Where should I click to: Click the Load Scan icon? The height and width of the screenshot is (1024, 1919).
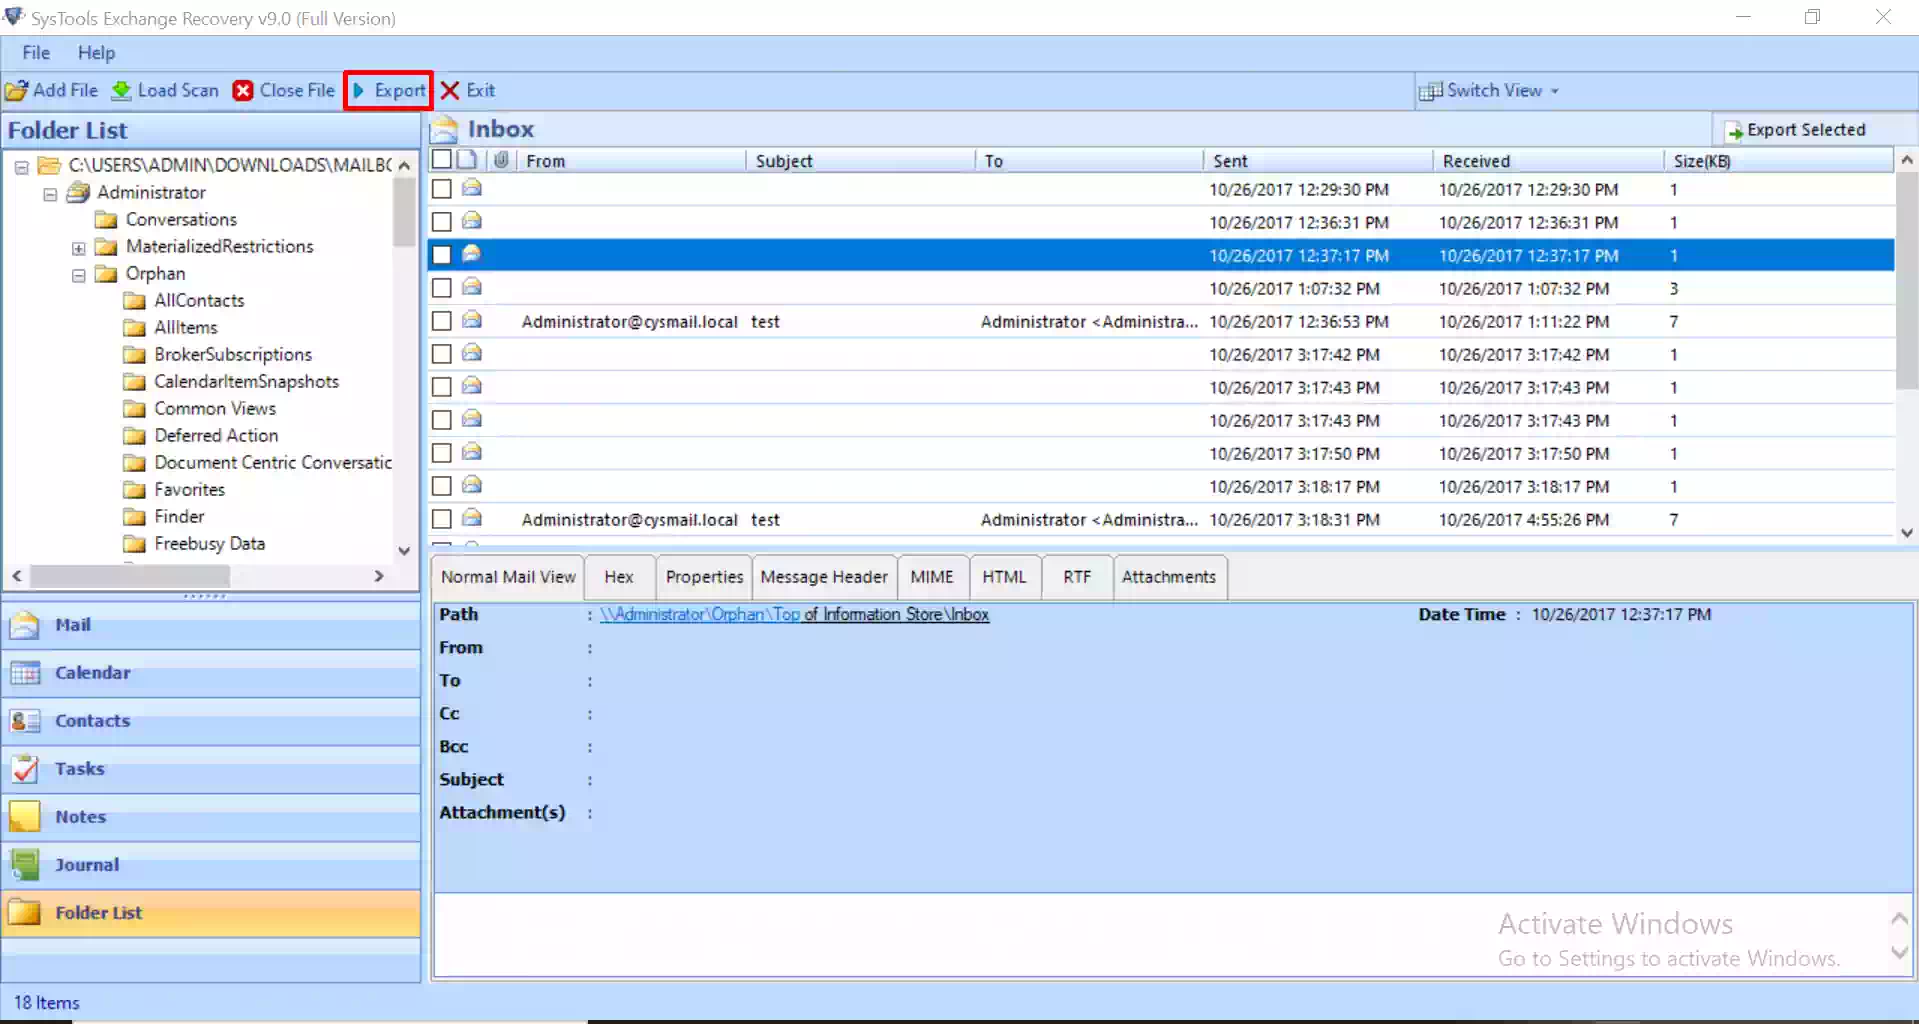click(x=121, y=91)
